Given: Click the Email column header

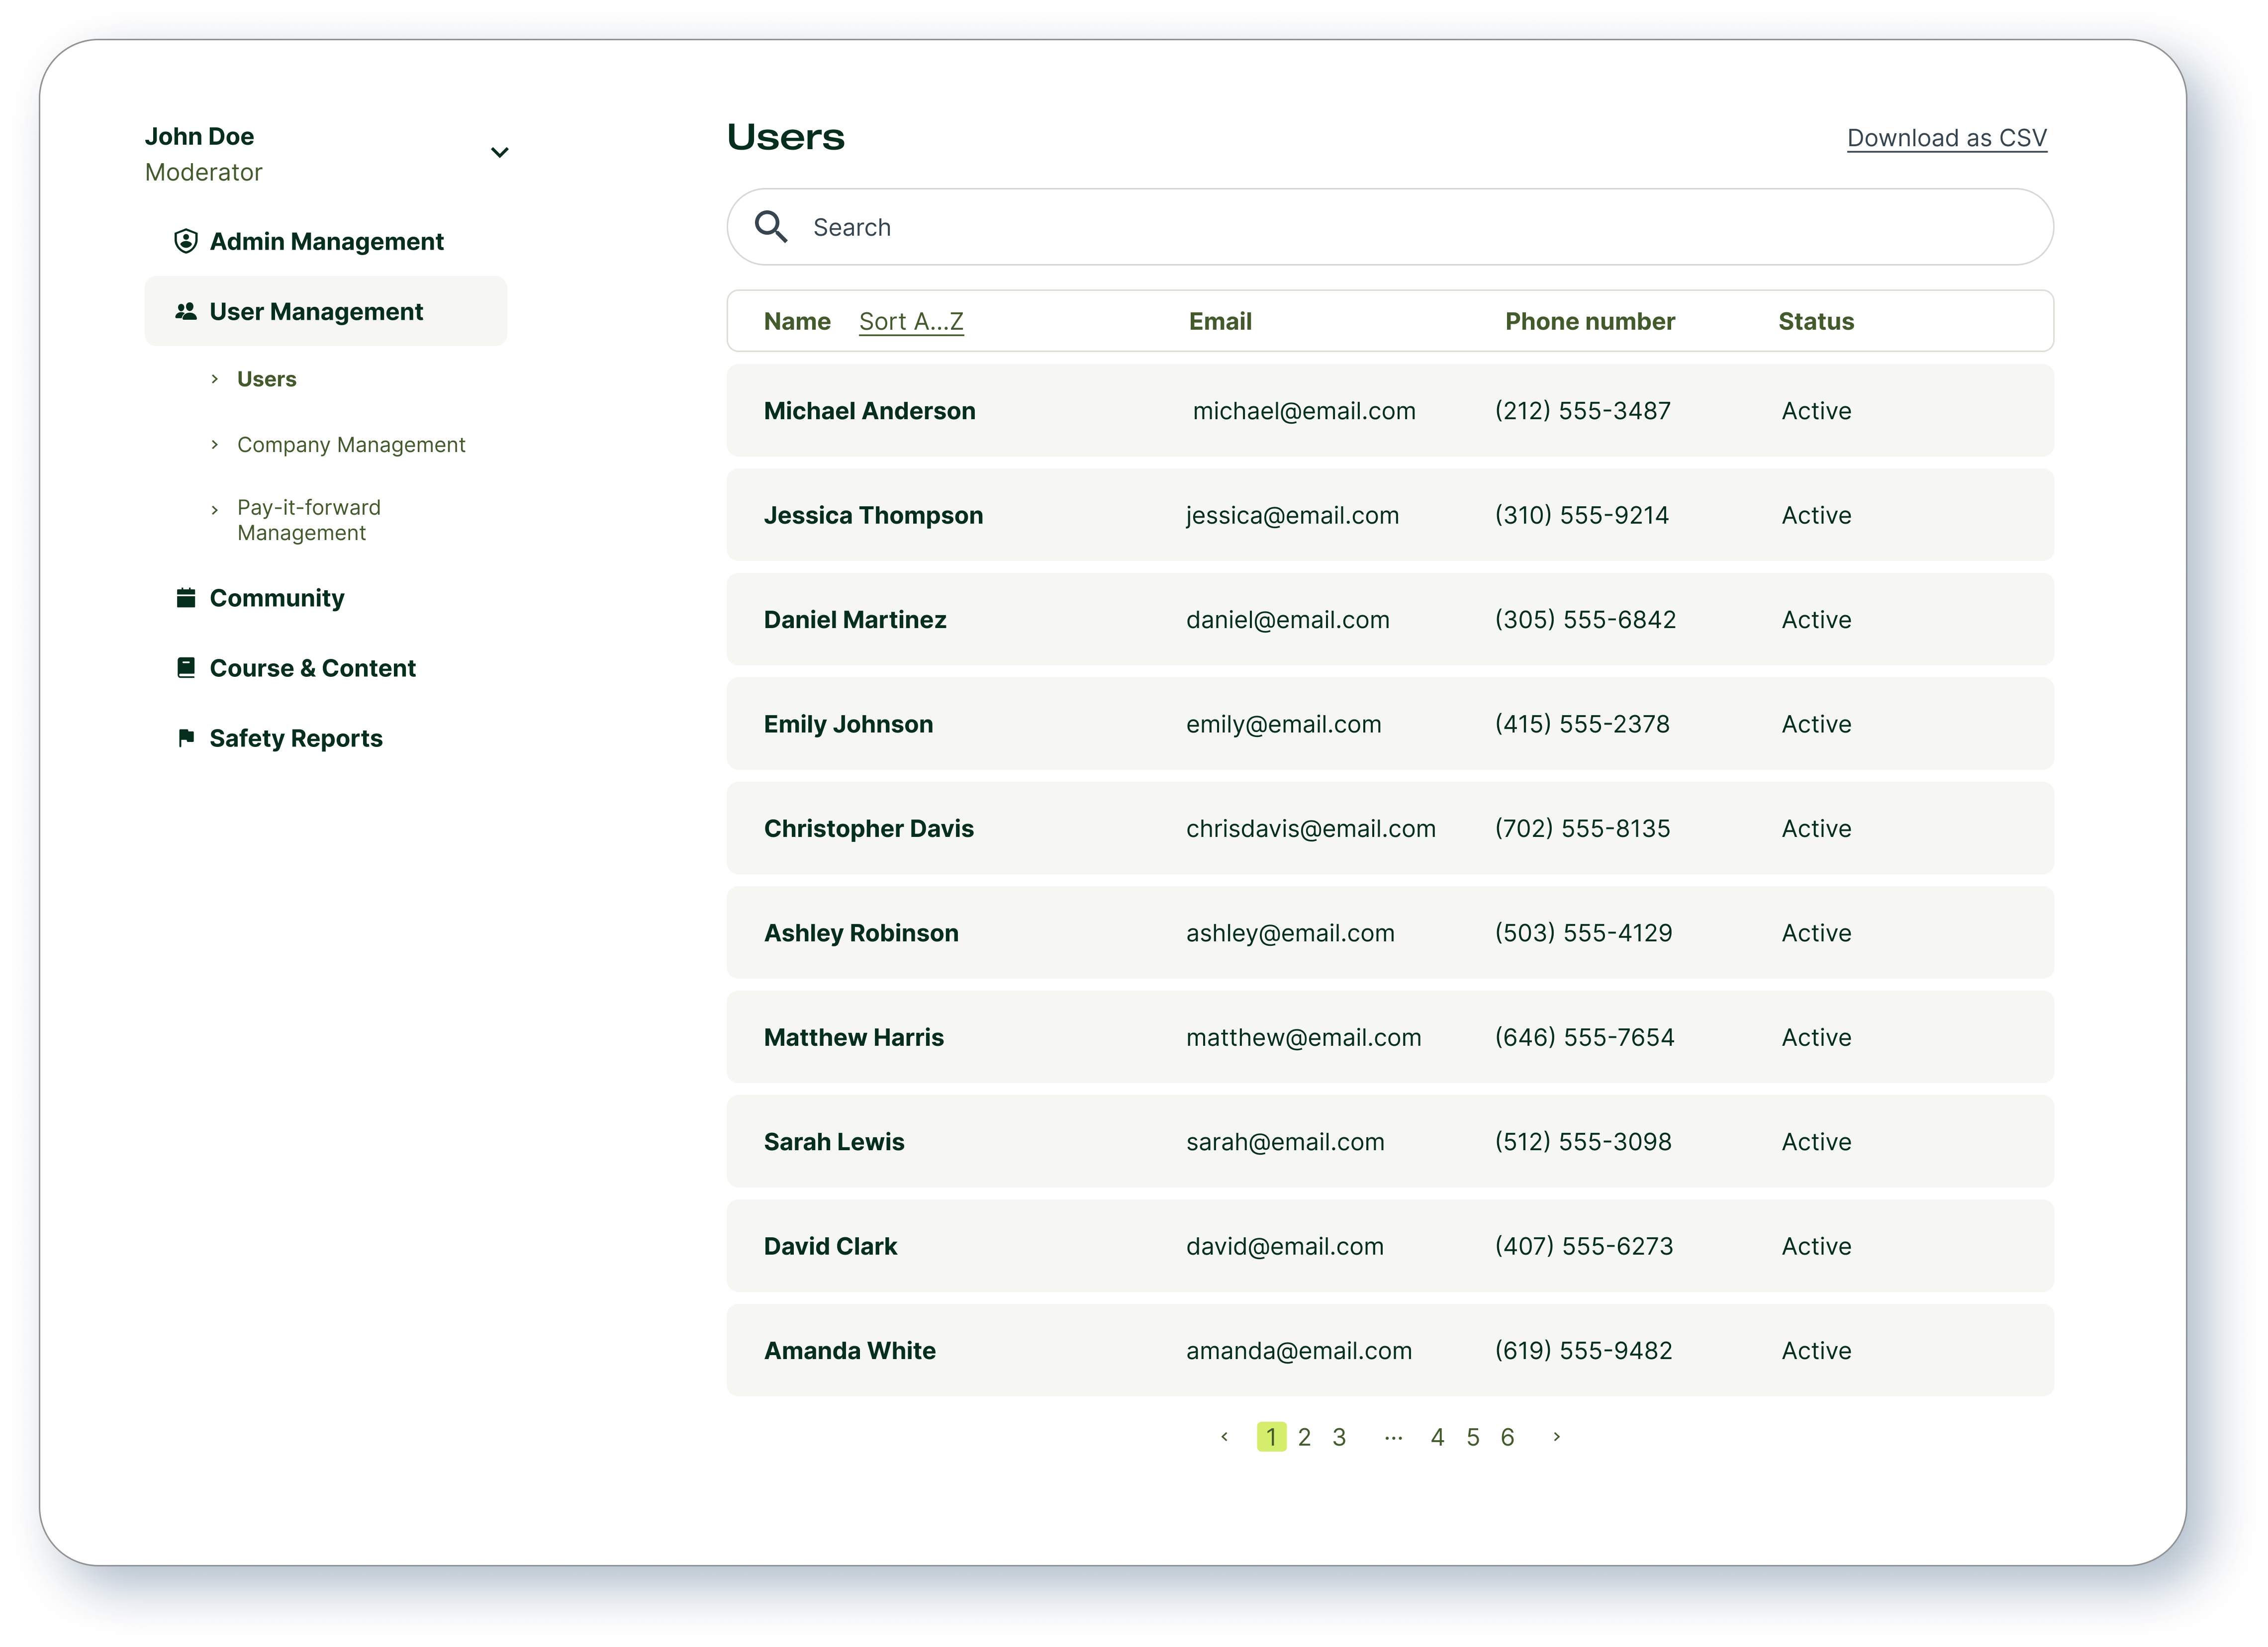Looking at the screenshot, I should [x=1220, y=321].
